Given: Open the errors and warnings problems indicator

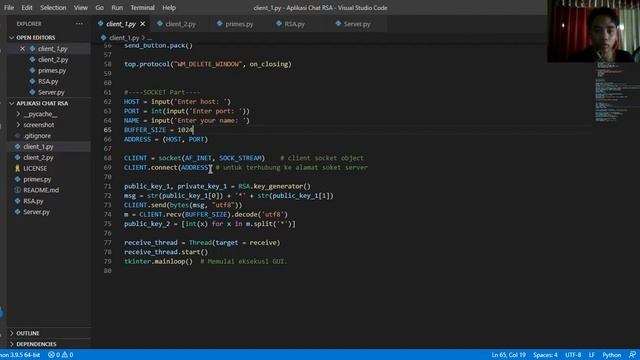Looking at the screenshot, I should tap(60, 355).
